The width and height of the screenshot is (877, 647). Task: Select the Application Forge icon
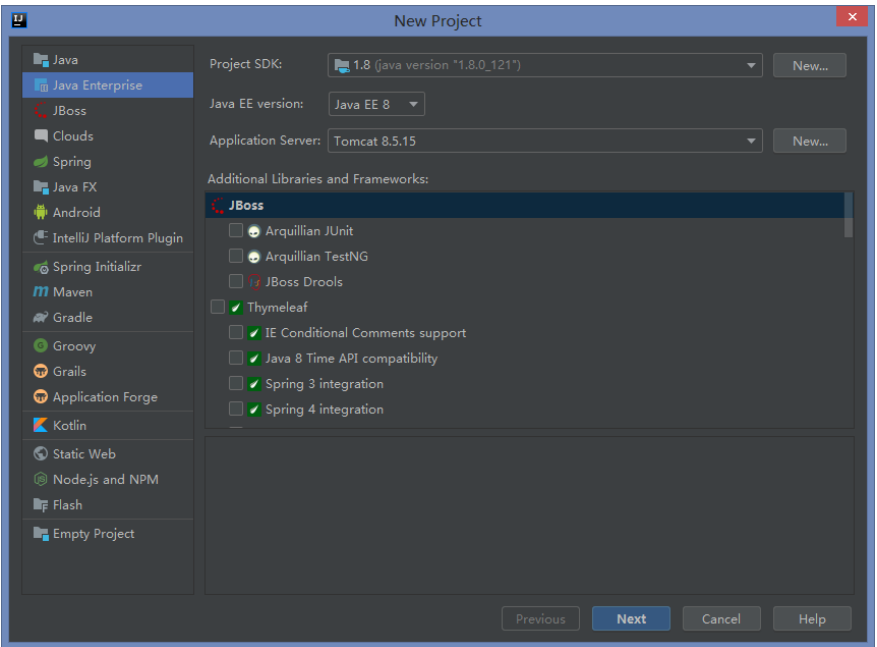coord(41,397)
